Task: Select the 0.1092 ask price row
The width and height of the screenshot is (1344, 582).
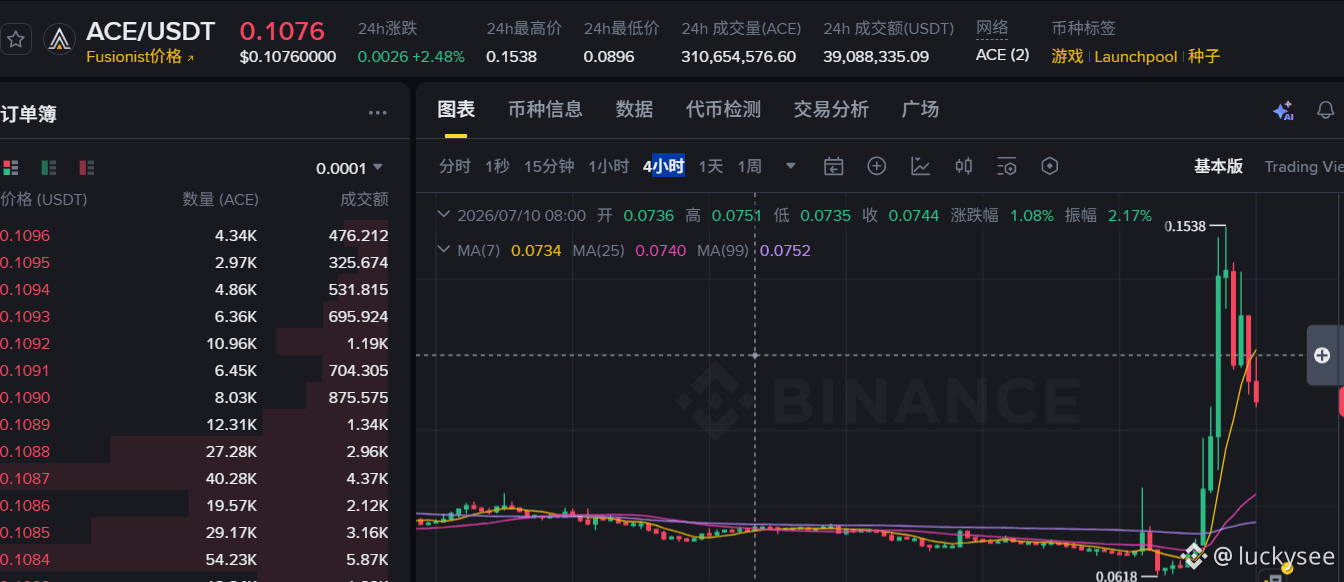Action: coord(194,344)
